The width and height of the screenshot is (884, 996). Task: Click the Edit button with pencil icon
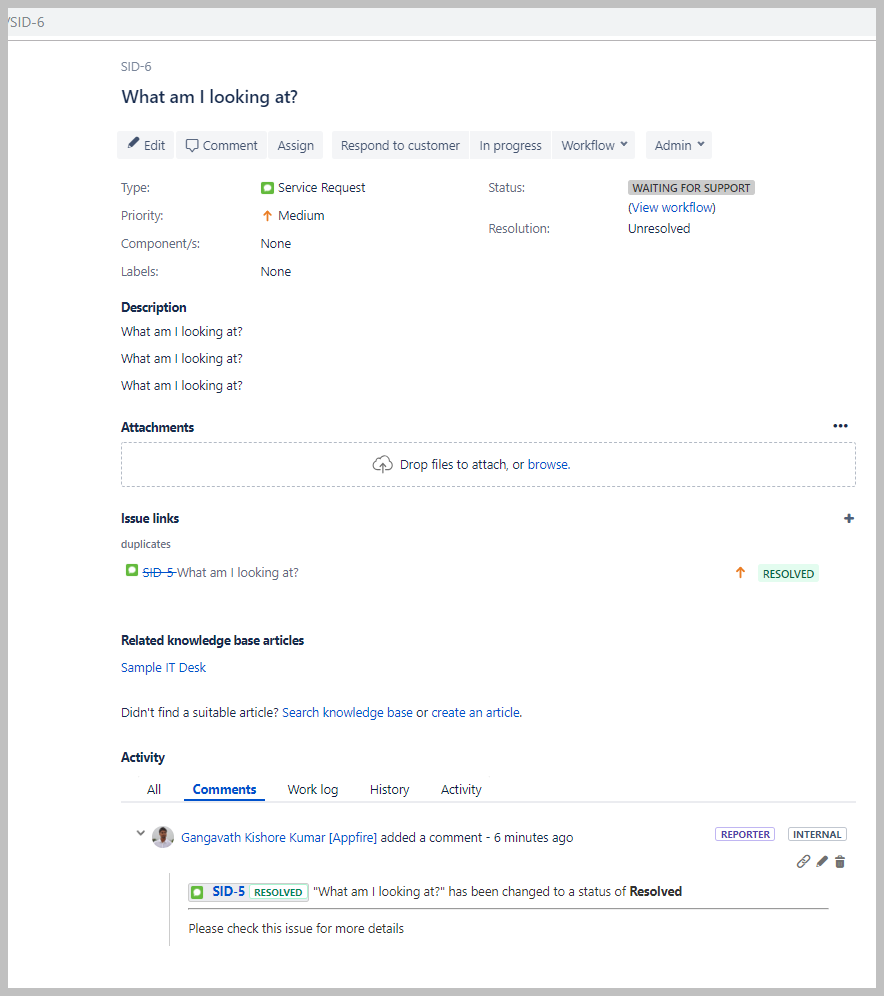pyautogui.click(x=145, y=145)
